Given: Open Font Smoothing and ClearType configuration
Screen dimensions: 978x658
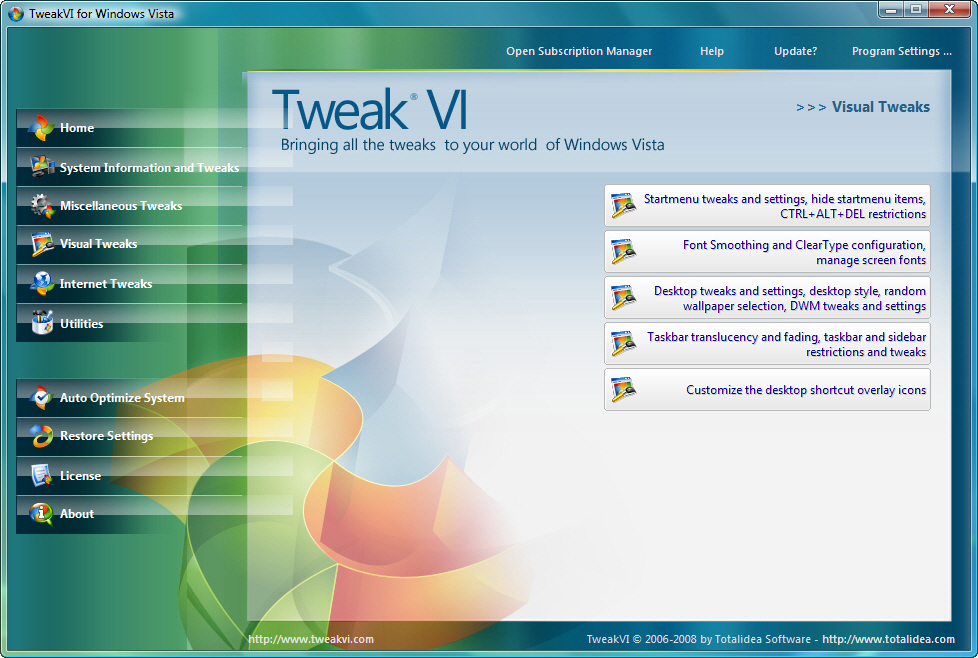Looking at the screenshot, I should pyautogui.click(x=767, y=252).
